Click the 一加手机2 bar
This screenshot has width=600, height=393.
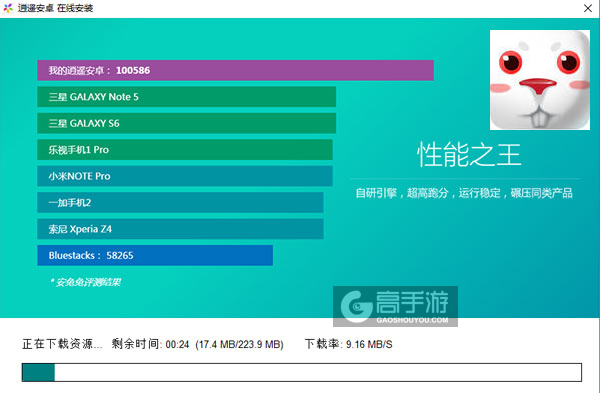pyautogui.click(x=180, y=202)
